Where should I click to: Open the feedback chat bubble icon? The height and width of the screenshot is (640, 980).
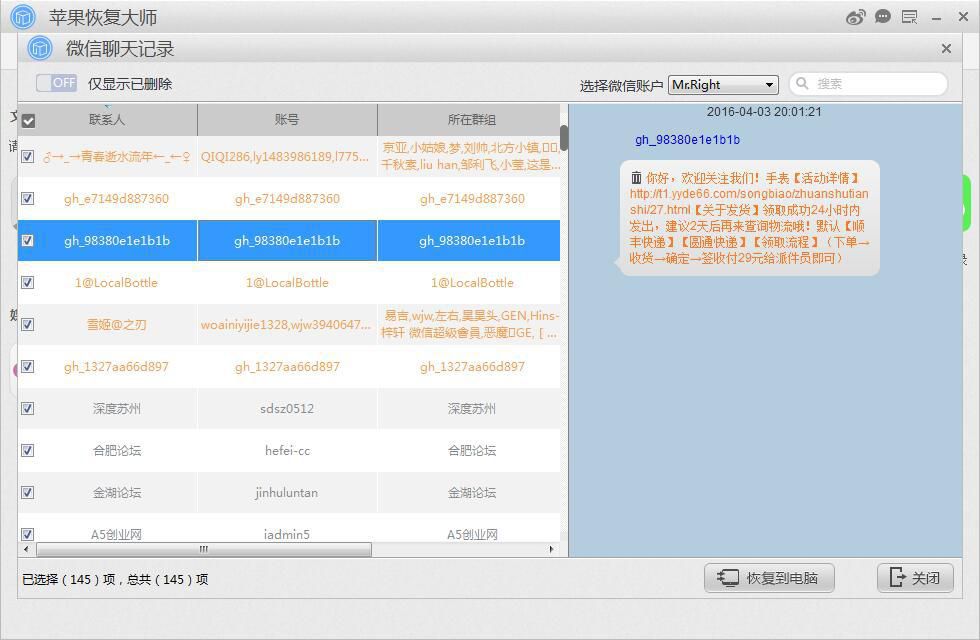point(881,17)
